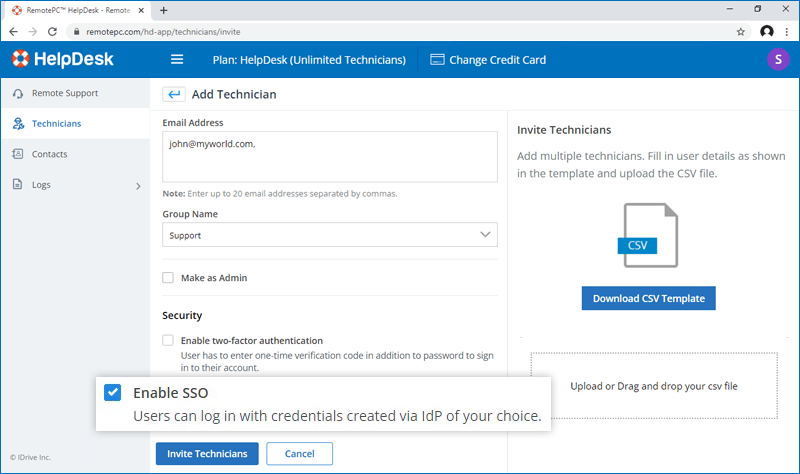Open the Group Name dropdown
800x474 pixels.
[330, 235]
